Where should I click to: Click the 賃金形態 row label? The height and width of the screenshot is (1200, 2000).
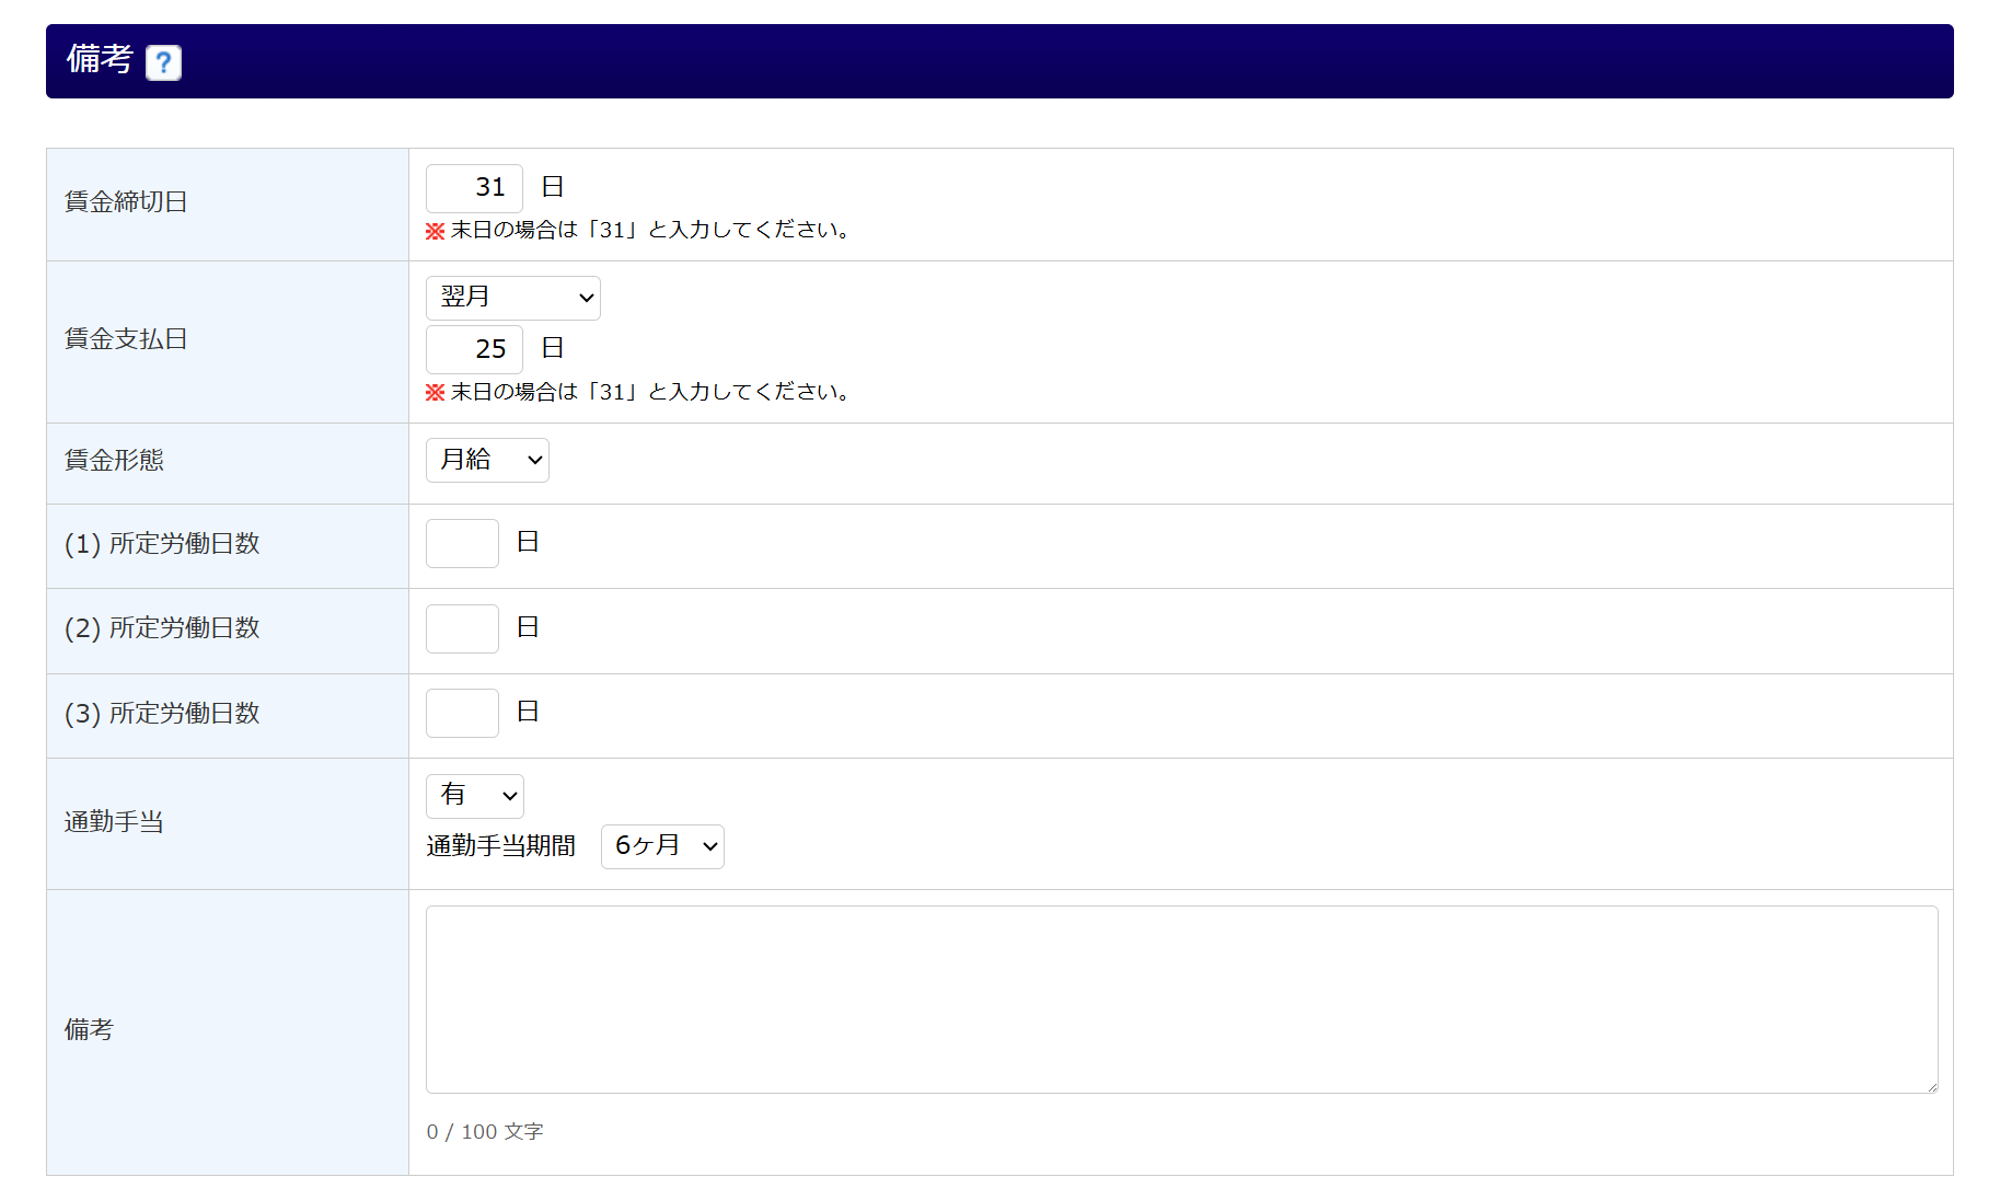coord(114,460)
